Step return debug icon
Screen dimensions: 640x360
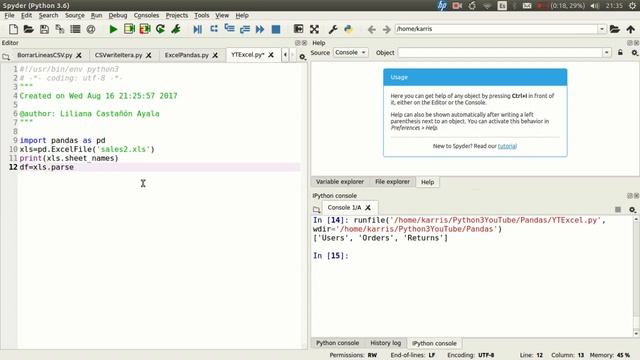pos(245,29)
